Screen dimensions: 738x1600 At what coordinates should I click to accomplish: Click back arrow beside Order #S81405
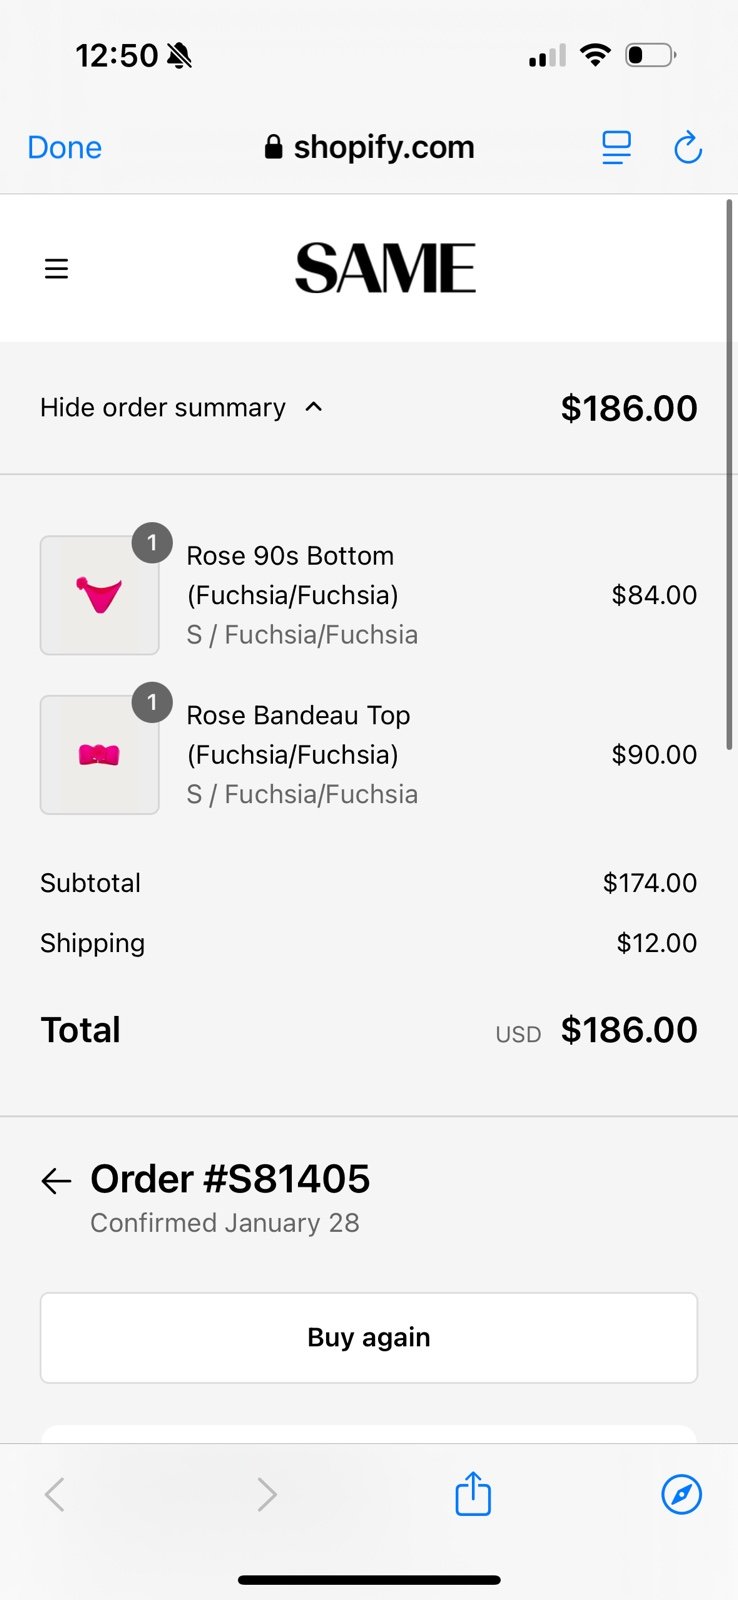pos(56,1181)
